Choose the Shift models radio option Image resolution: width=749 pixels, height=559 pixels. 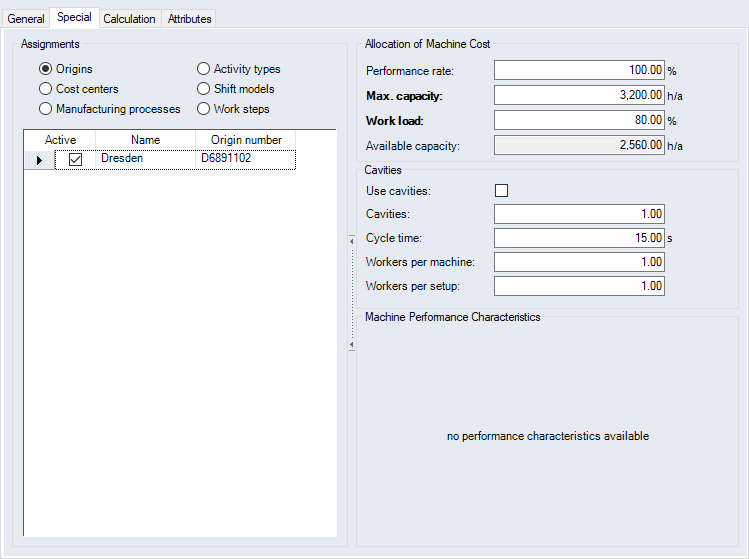[x=203, y=89]
